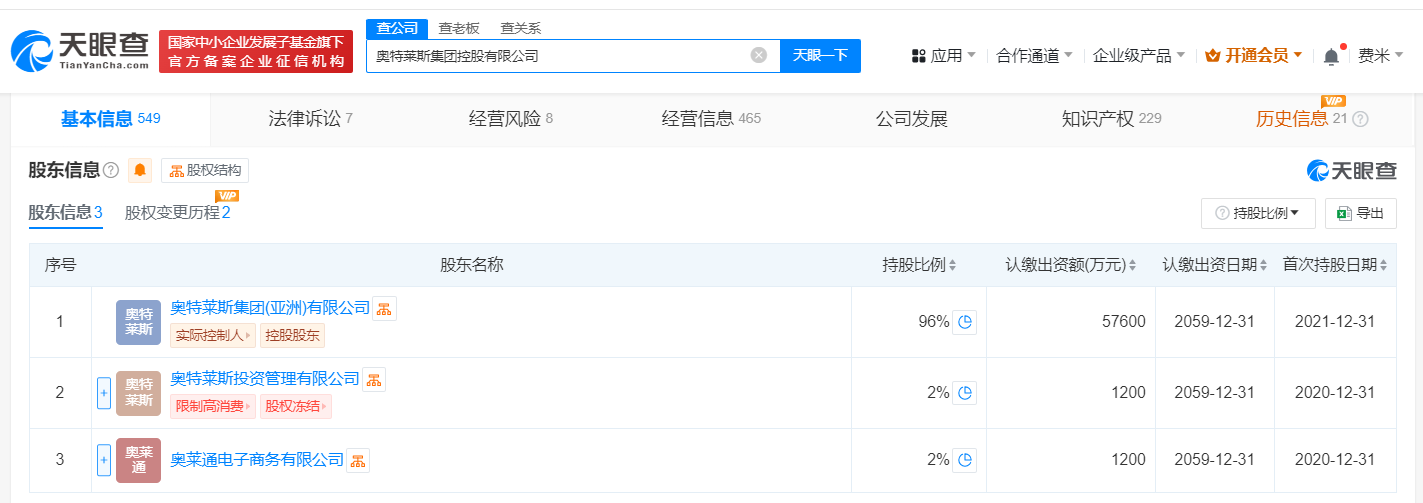The width and height of the screenshot is (1423, 503).
Task: Click pie chart icon in row 2
Action: 964,393
